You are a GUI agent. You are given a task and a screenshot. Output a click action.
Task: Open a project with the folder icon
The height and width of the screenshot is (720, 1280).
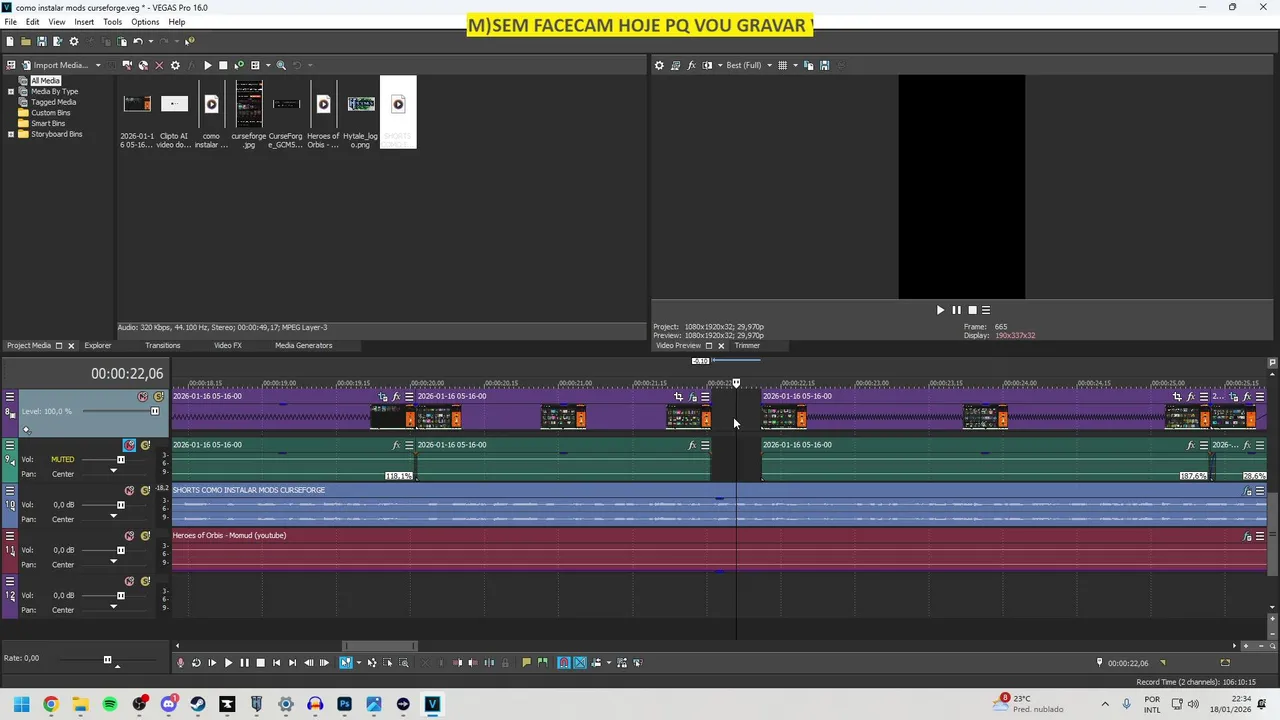pyautogui.click(x=25, y=41)
